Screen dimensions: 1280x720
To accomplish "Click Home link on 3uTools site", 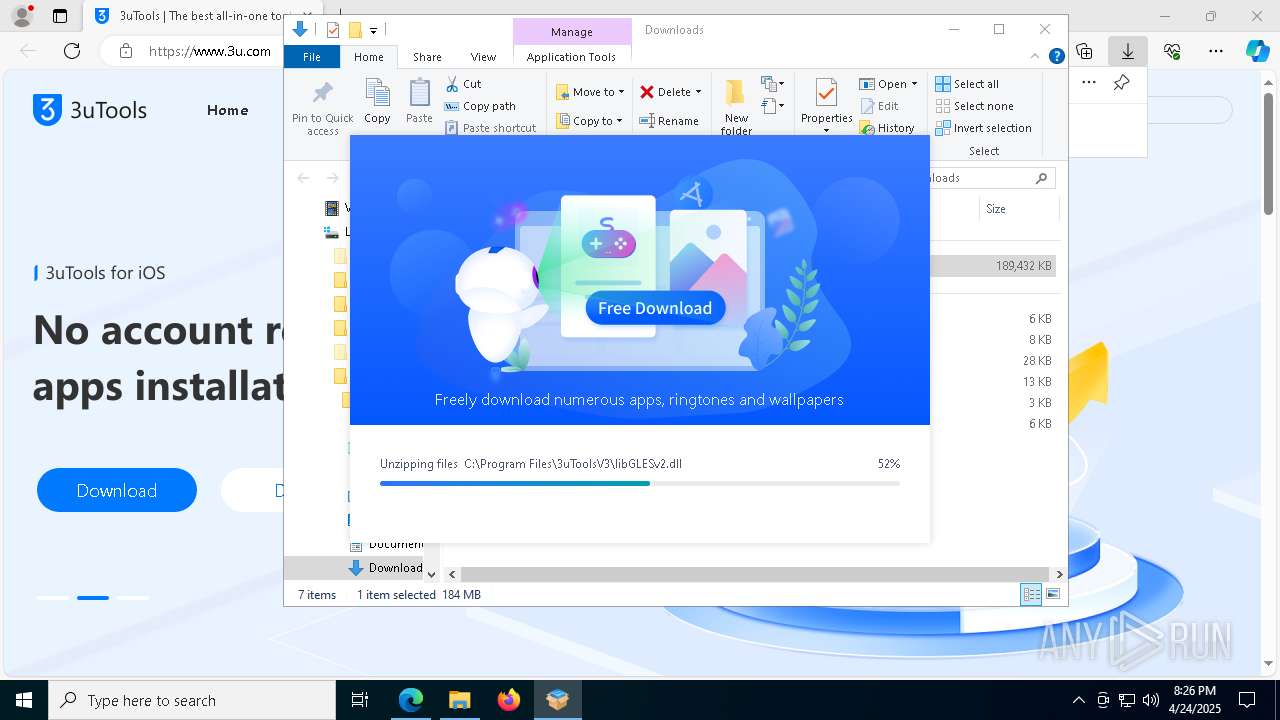I will (227, 110).
